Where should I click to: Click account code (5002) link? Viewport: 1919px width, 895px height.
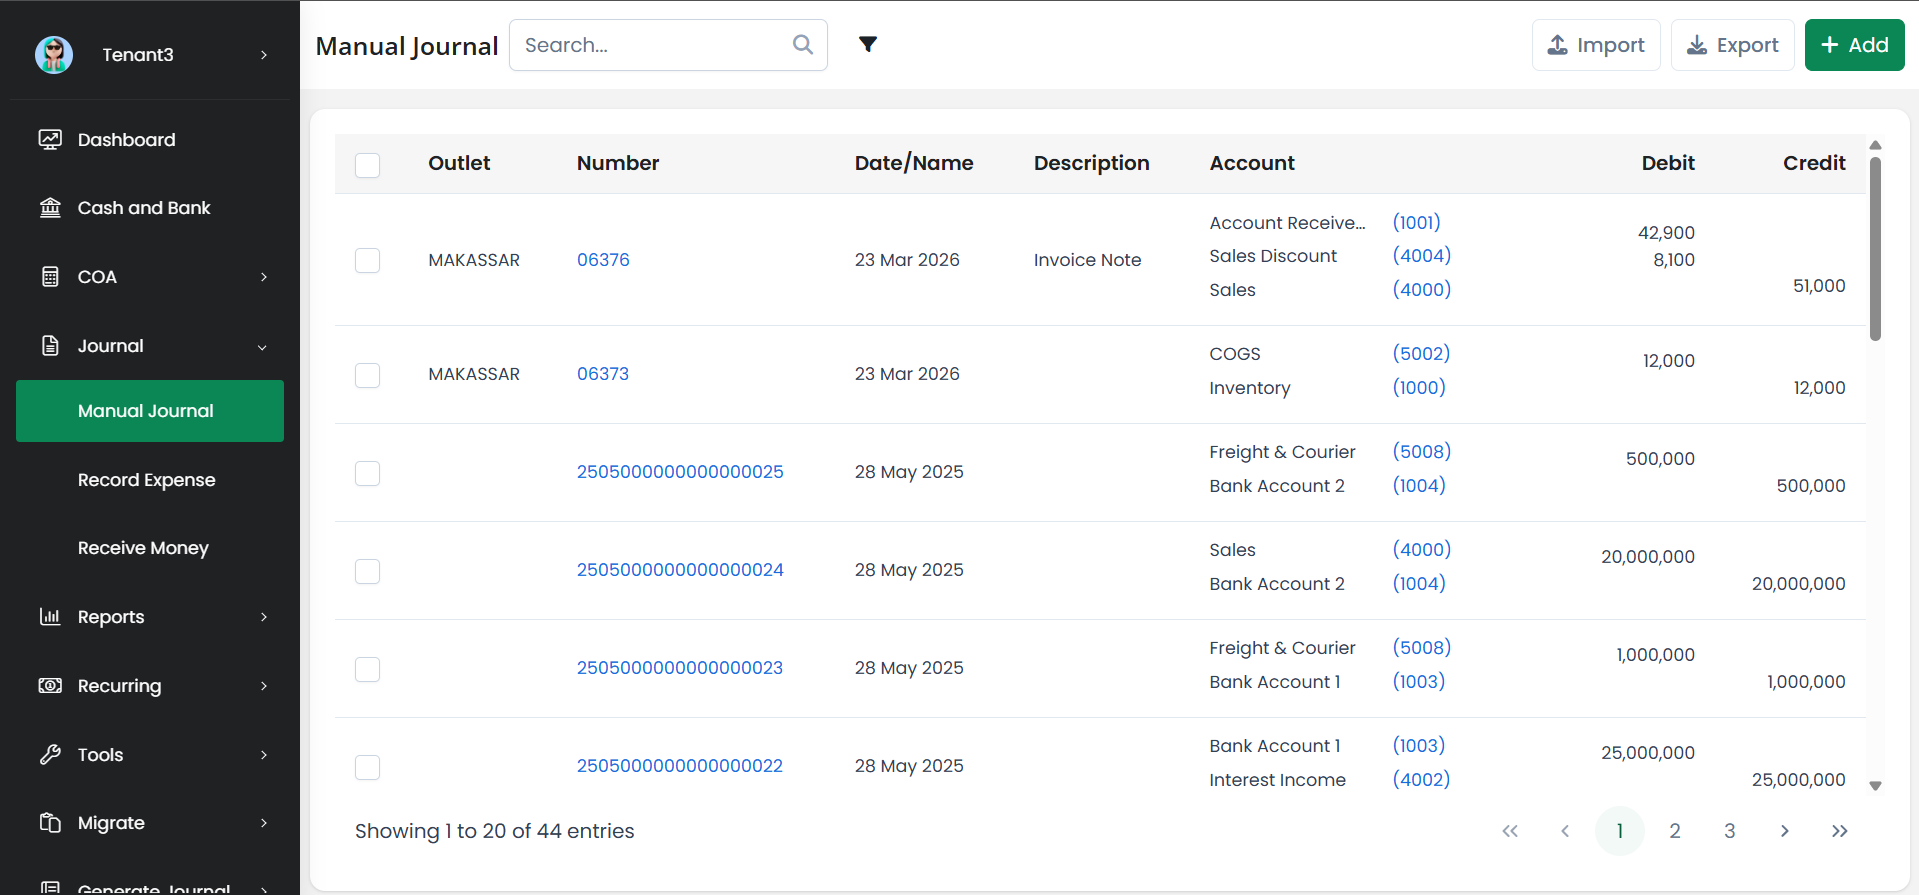(x=1421, y=354)
